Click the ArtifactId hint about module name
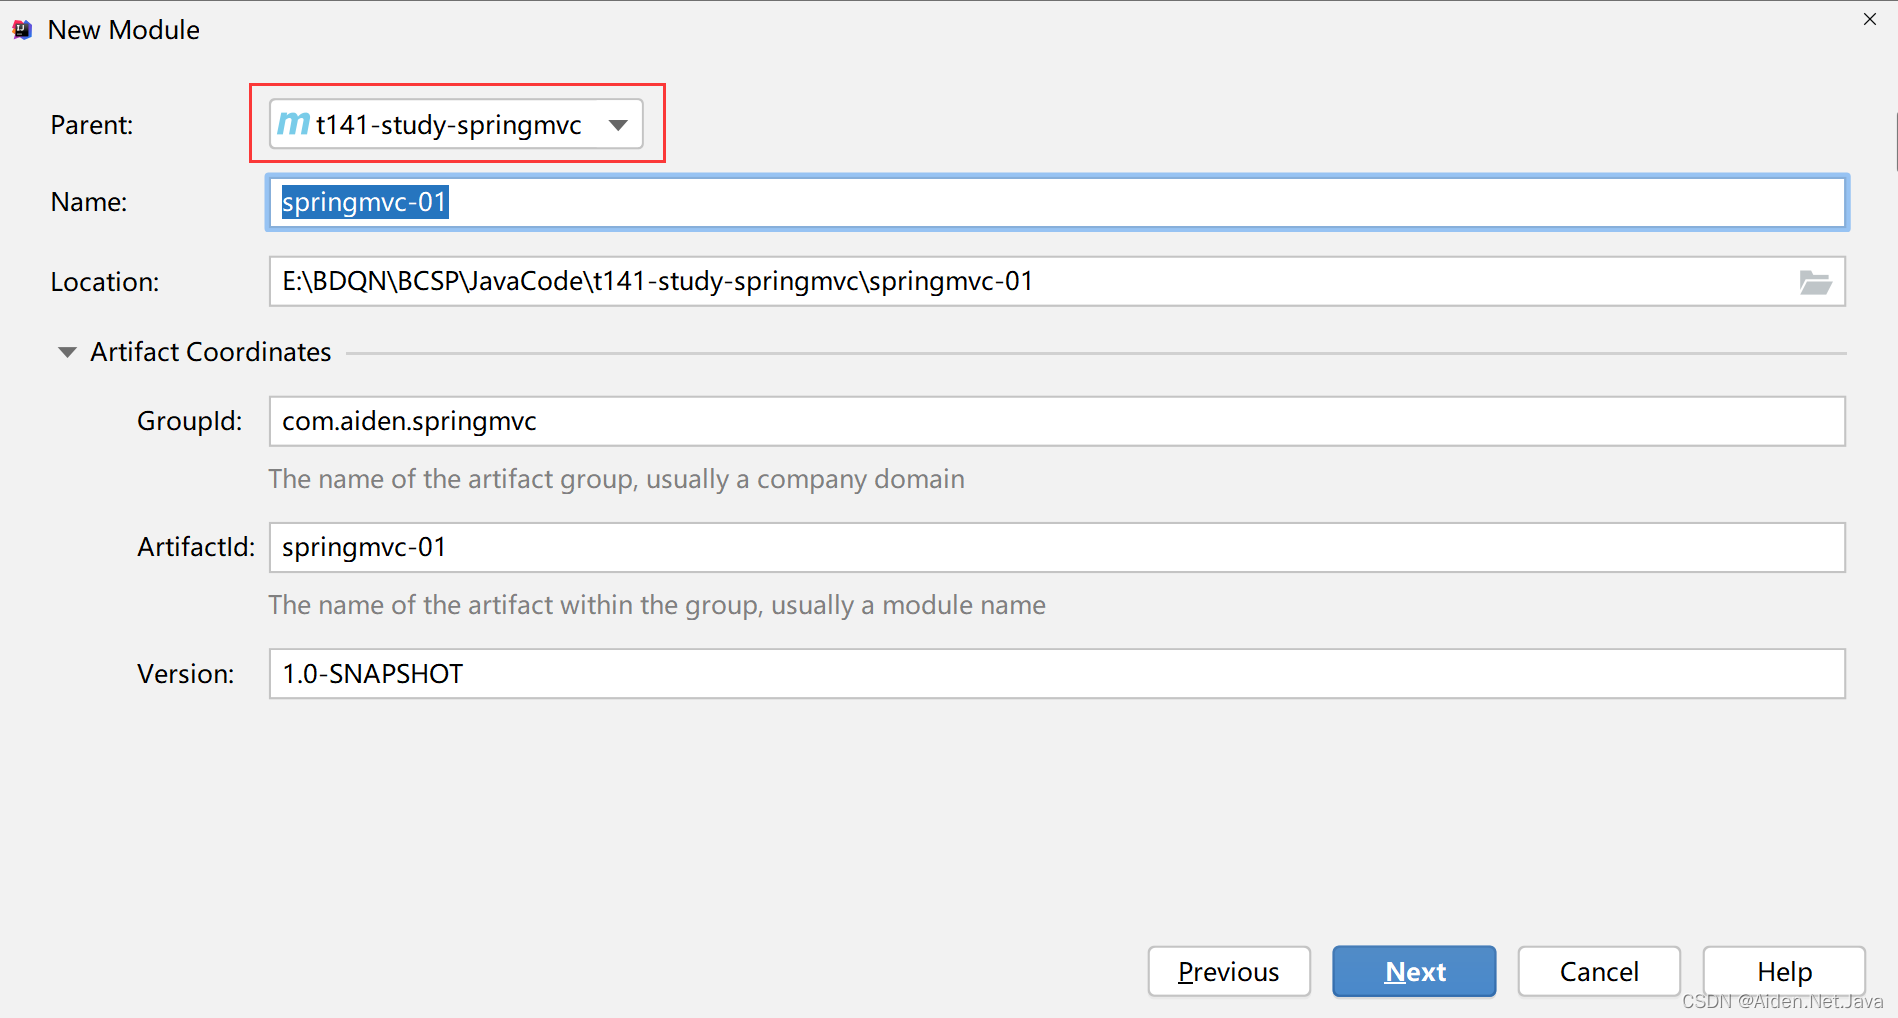The image size is (1898, 1018). coord(657,605)
